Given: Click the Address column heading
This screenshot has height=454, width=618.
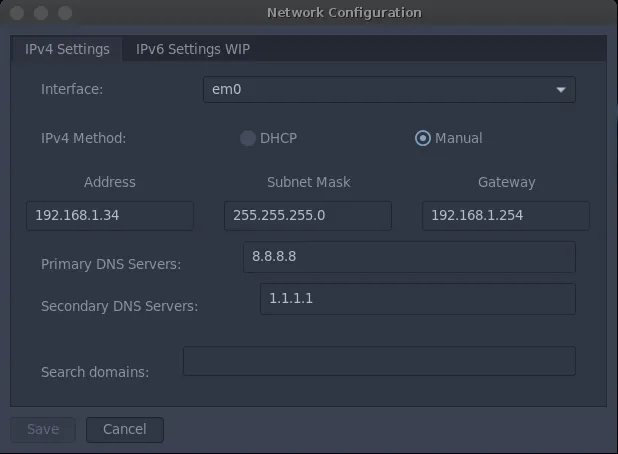Looking at the screenshot, I should (x=110, y=182).
